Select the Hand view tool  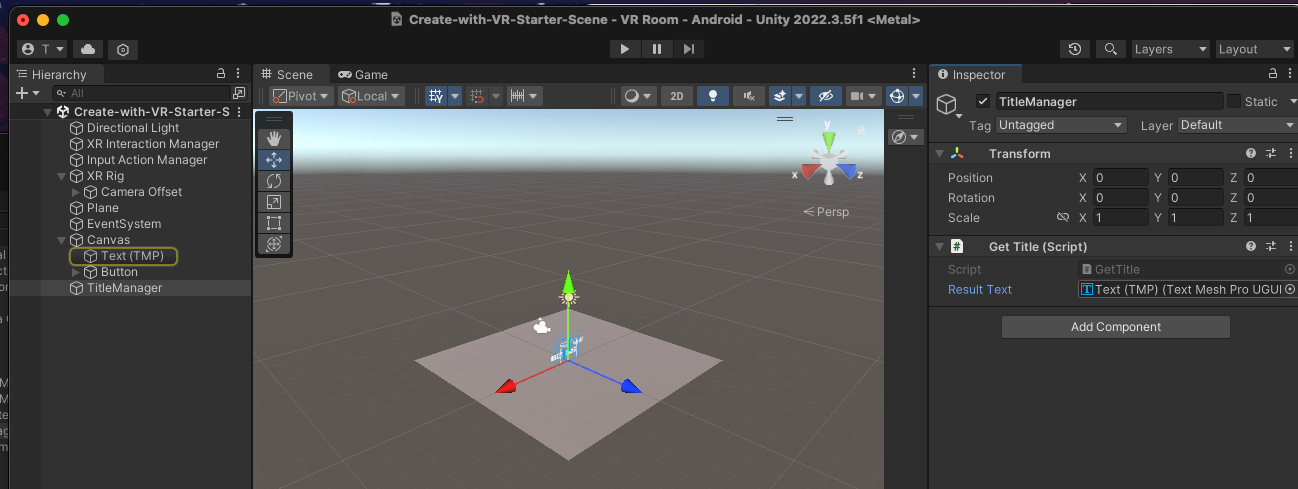point(274,139)
